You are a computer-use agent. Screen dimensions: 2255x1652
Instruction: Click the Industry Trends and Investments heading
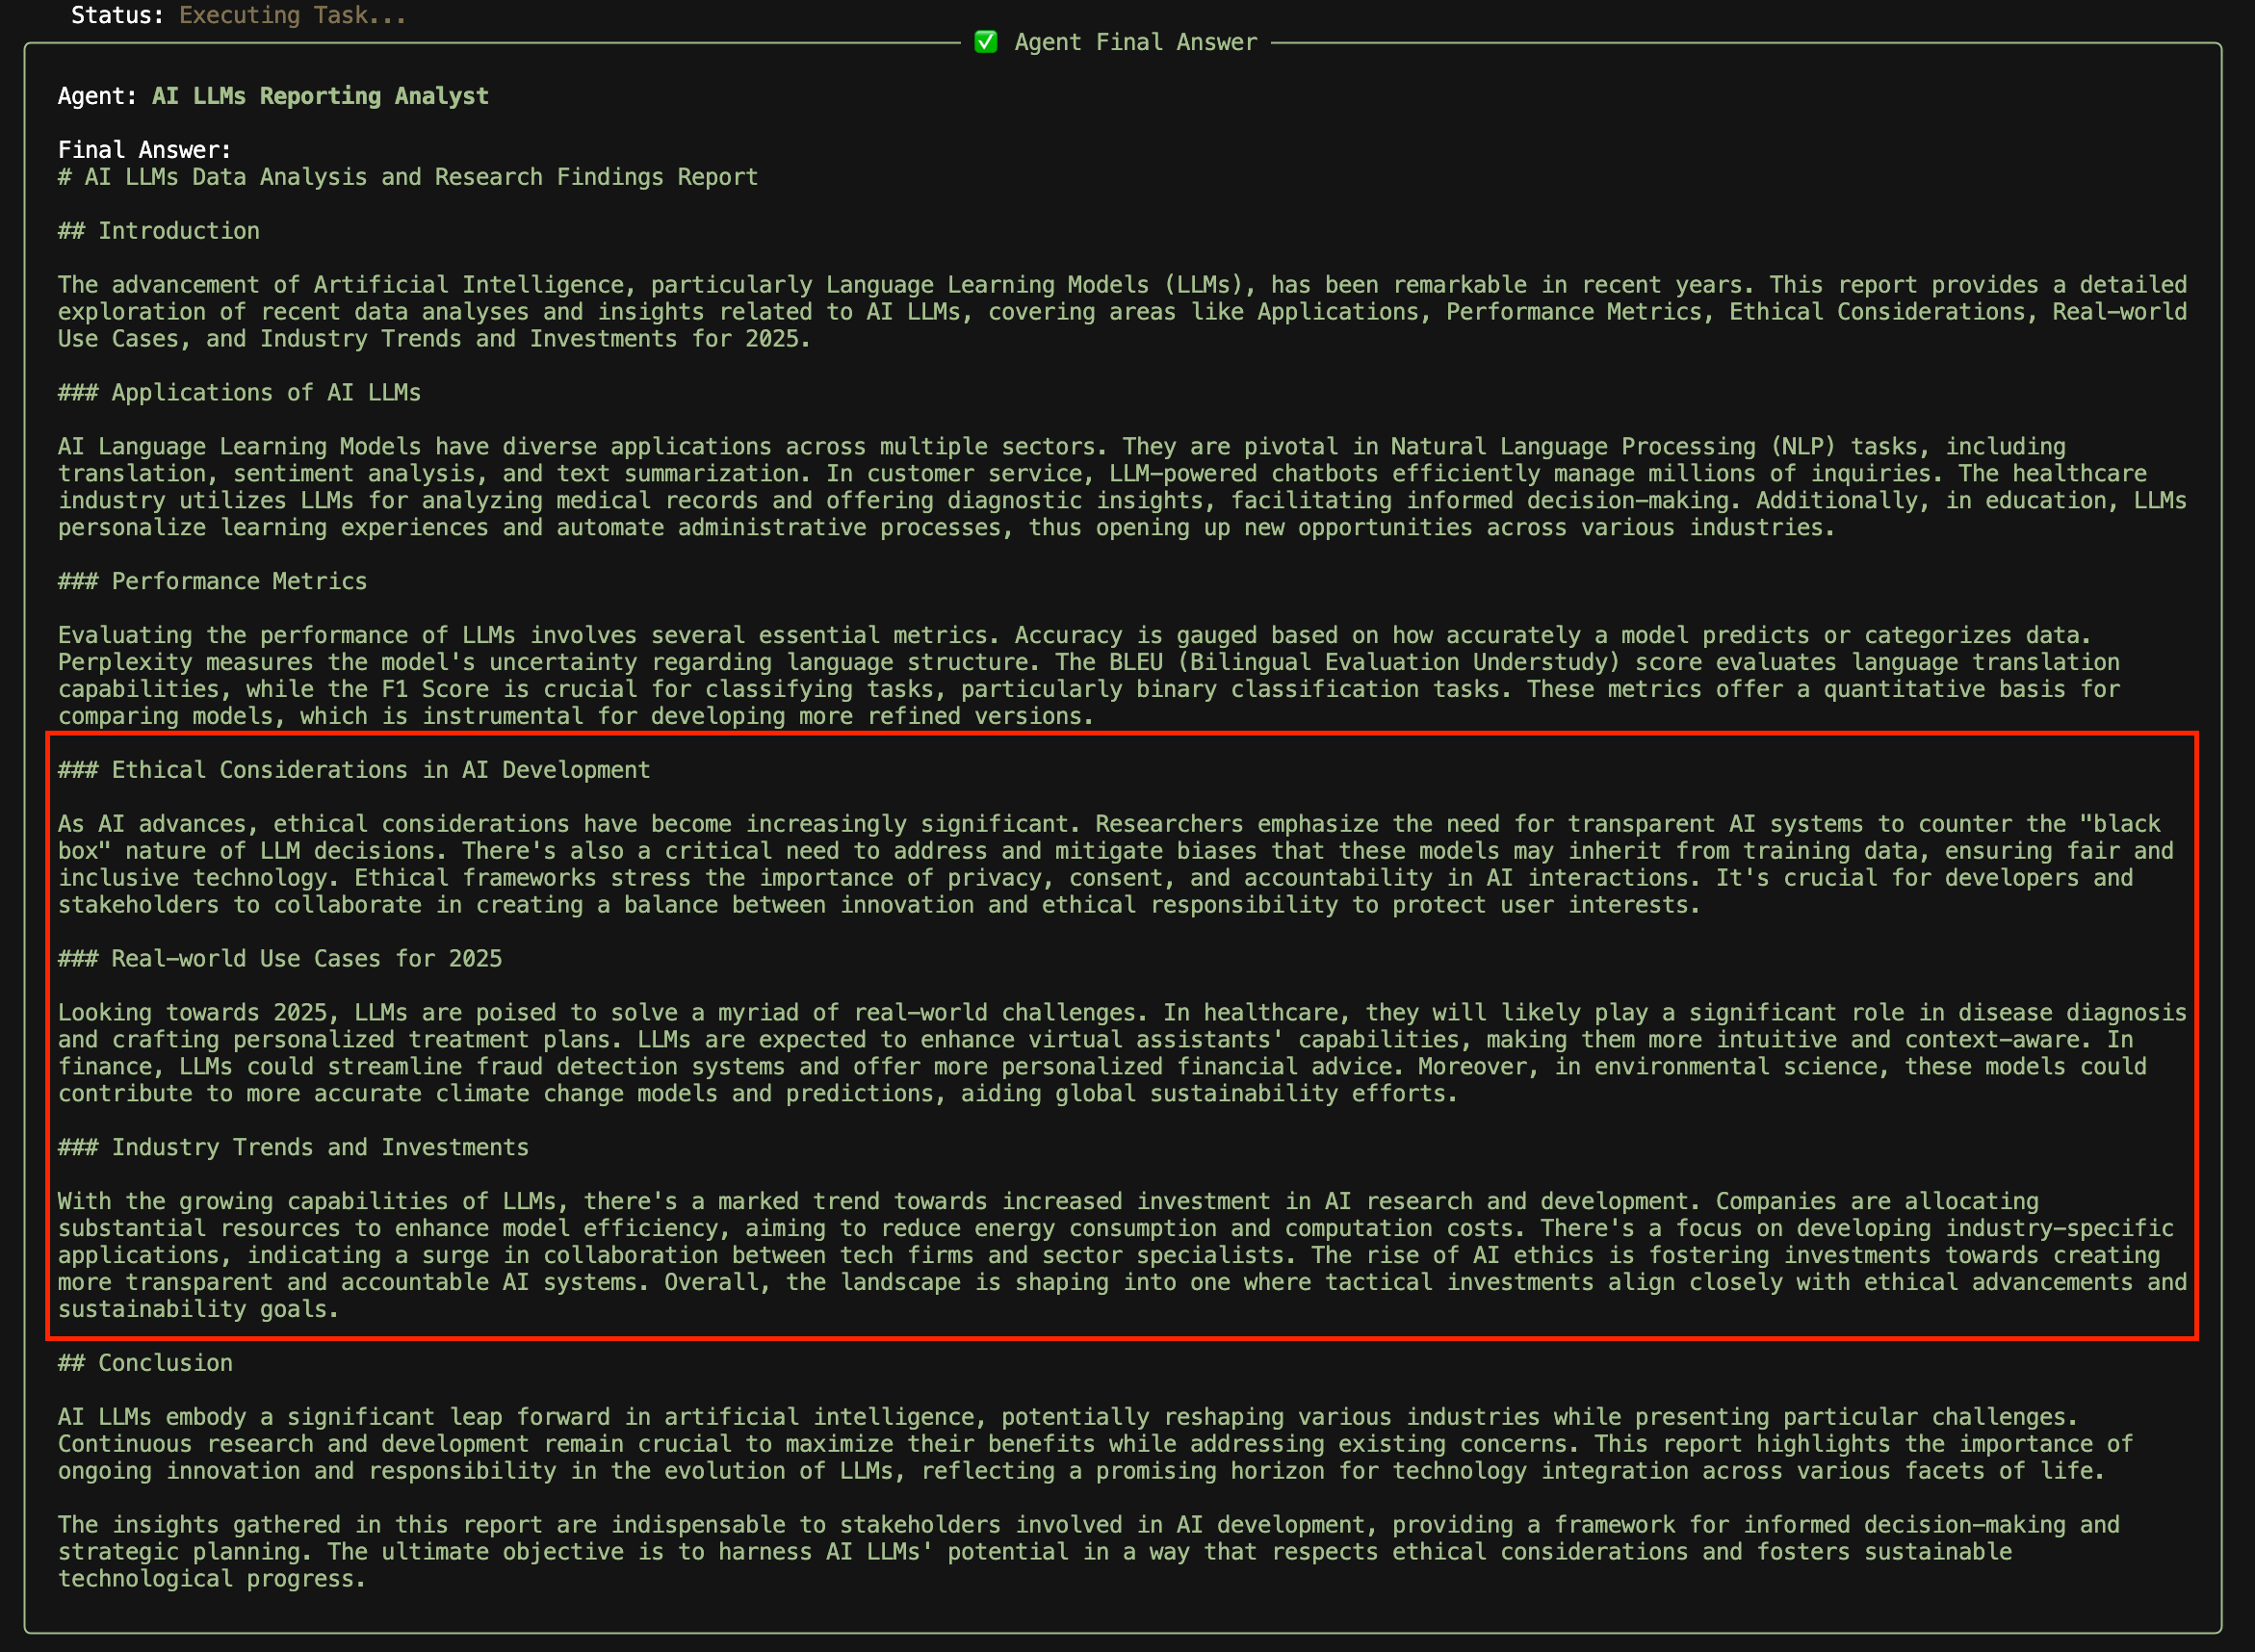294,1148
